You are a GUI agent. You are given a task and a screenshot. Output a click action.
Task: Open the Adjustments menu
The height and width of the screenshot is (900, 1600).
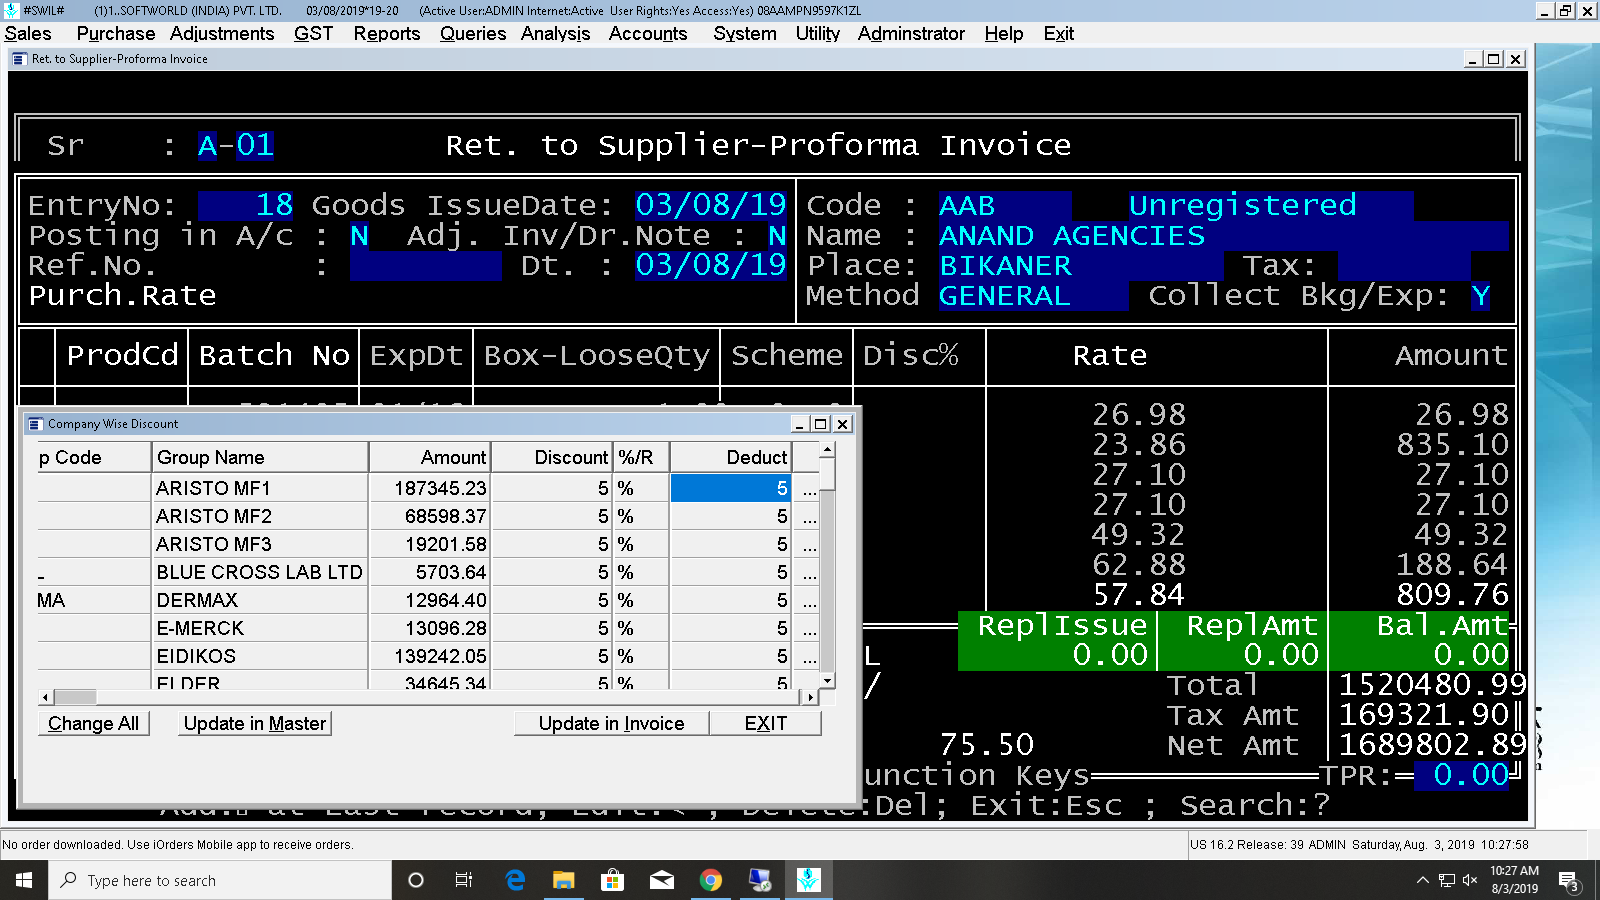point(222,34)
